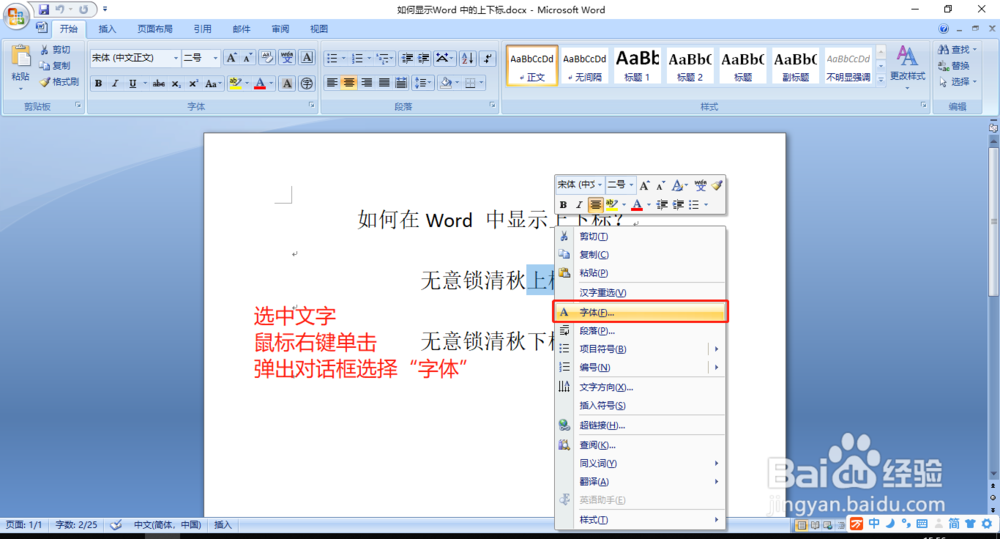Click Align Right icon in ribbon
The height and width of the screenshot is (539, 1000).
click(x=367, y=83)
